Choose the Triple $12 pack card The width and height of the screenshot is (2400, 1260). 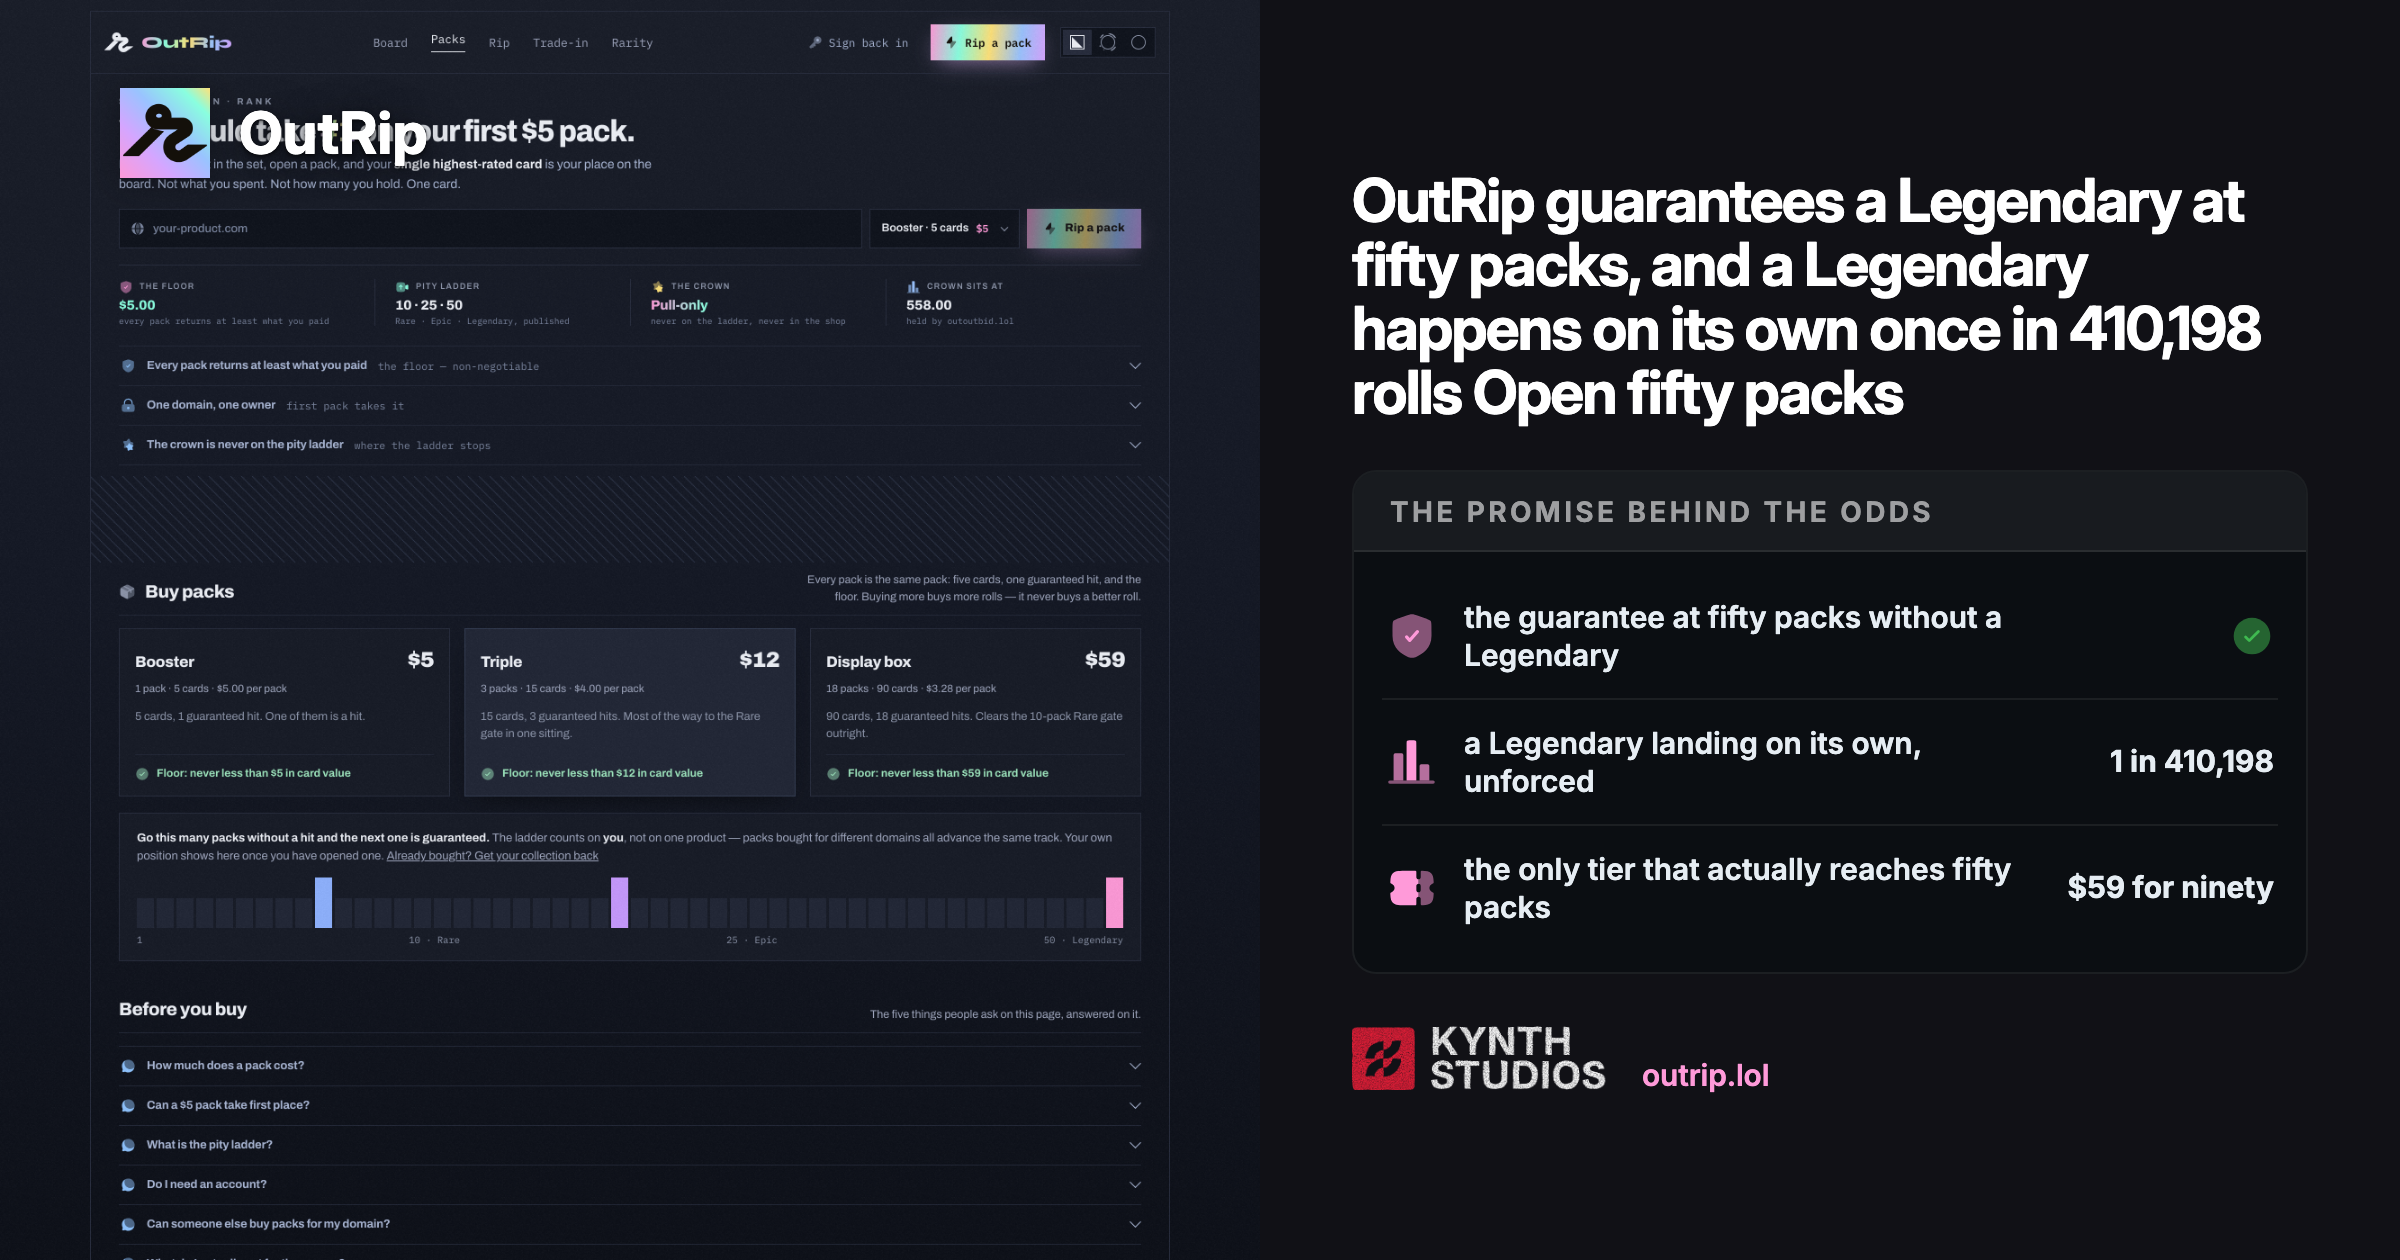[x=630, y=712]
